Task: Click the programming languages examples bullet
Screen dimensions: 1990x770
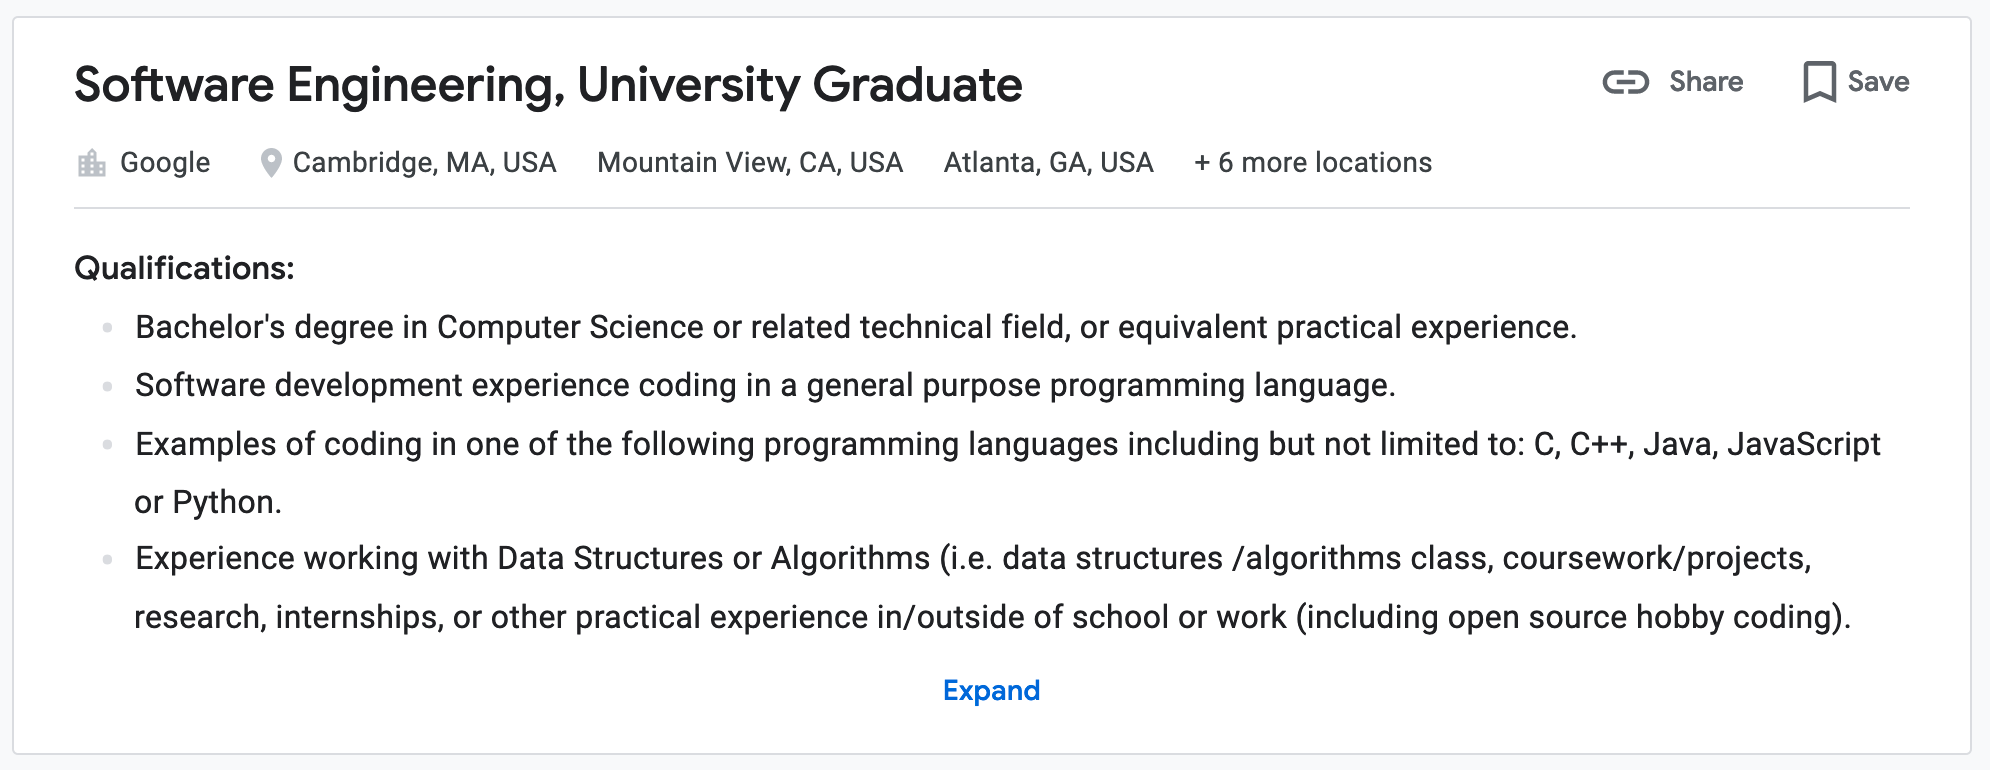Action: tap(1007, 472)
